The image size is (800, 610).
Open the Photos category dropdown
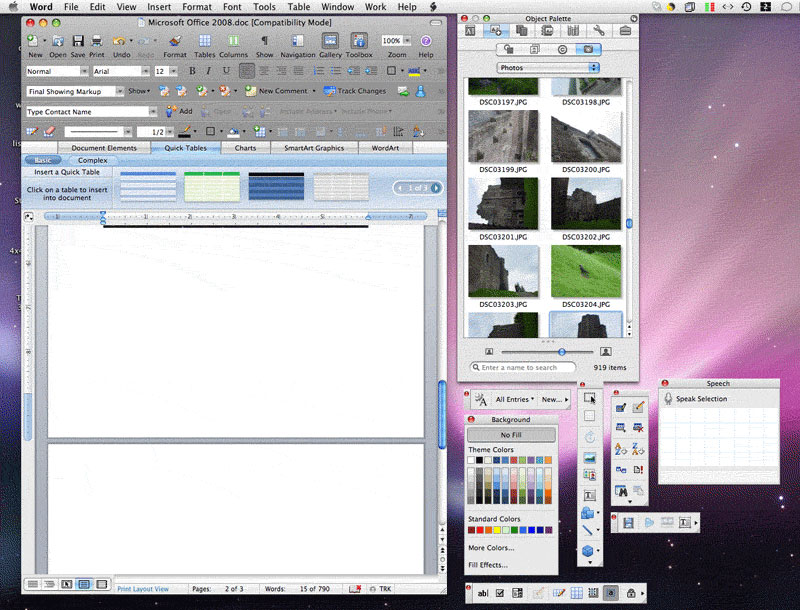point(548,68)
